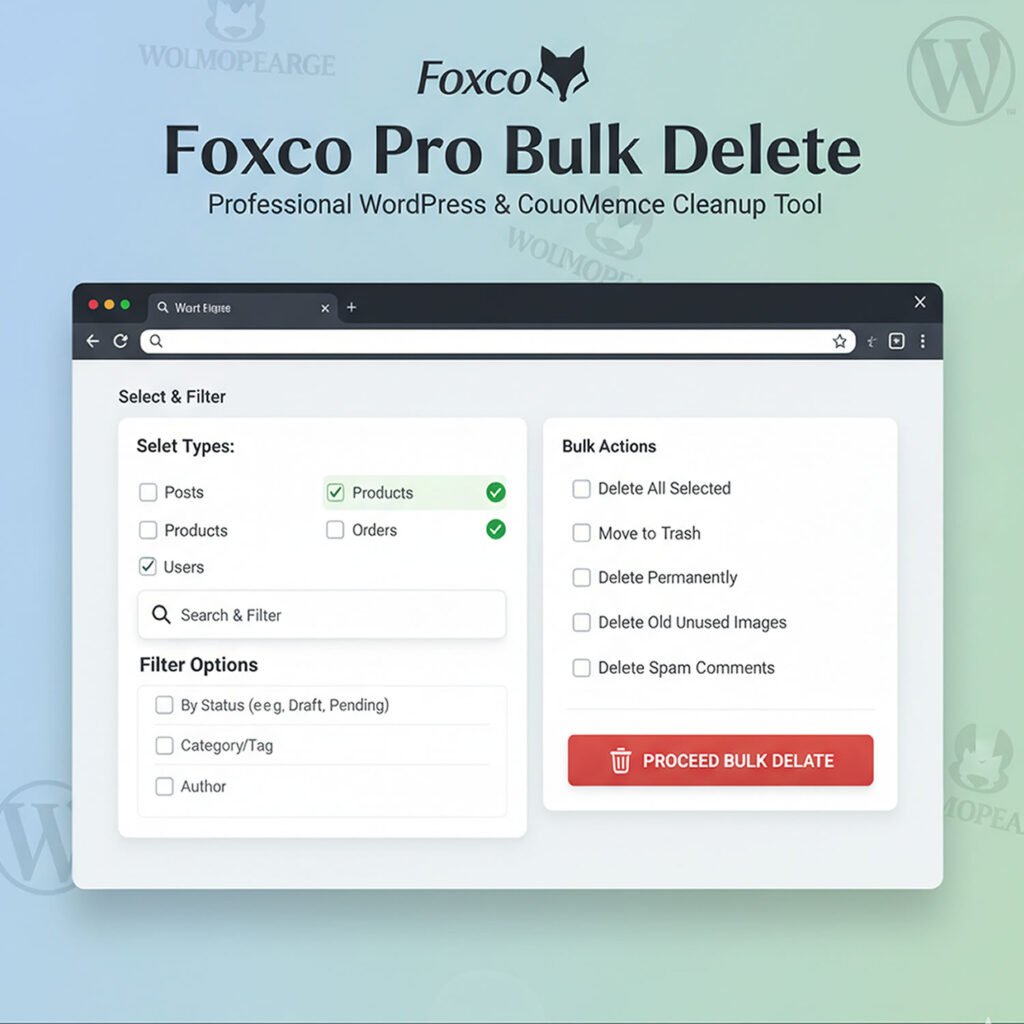Bookmark the page with the star icon
1024x1024 pixels.
pos(839,341)
